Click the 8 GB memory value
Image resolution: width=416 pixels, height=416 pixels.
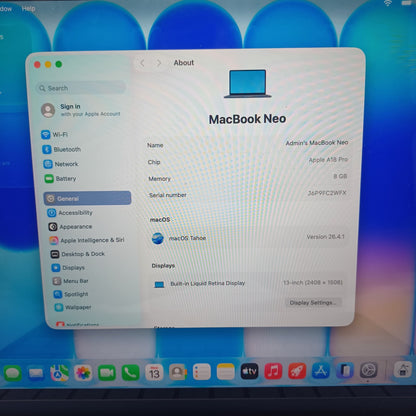(x=340, y=176)
